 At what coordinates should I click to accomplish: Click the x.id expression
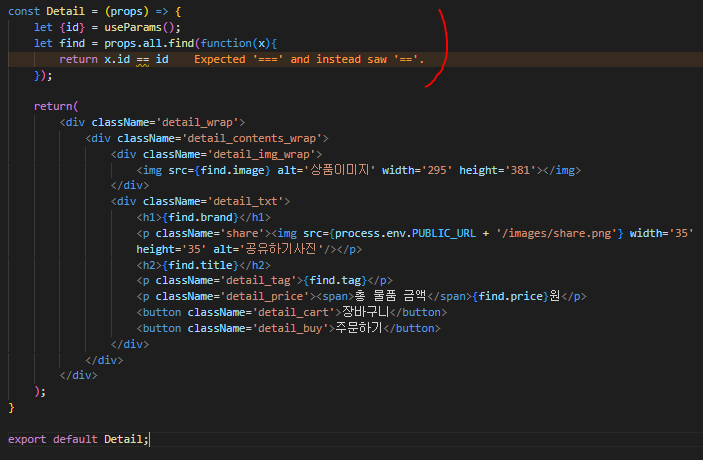tap(117, 59)
